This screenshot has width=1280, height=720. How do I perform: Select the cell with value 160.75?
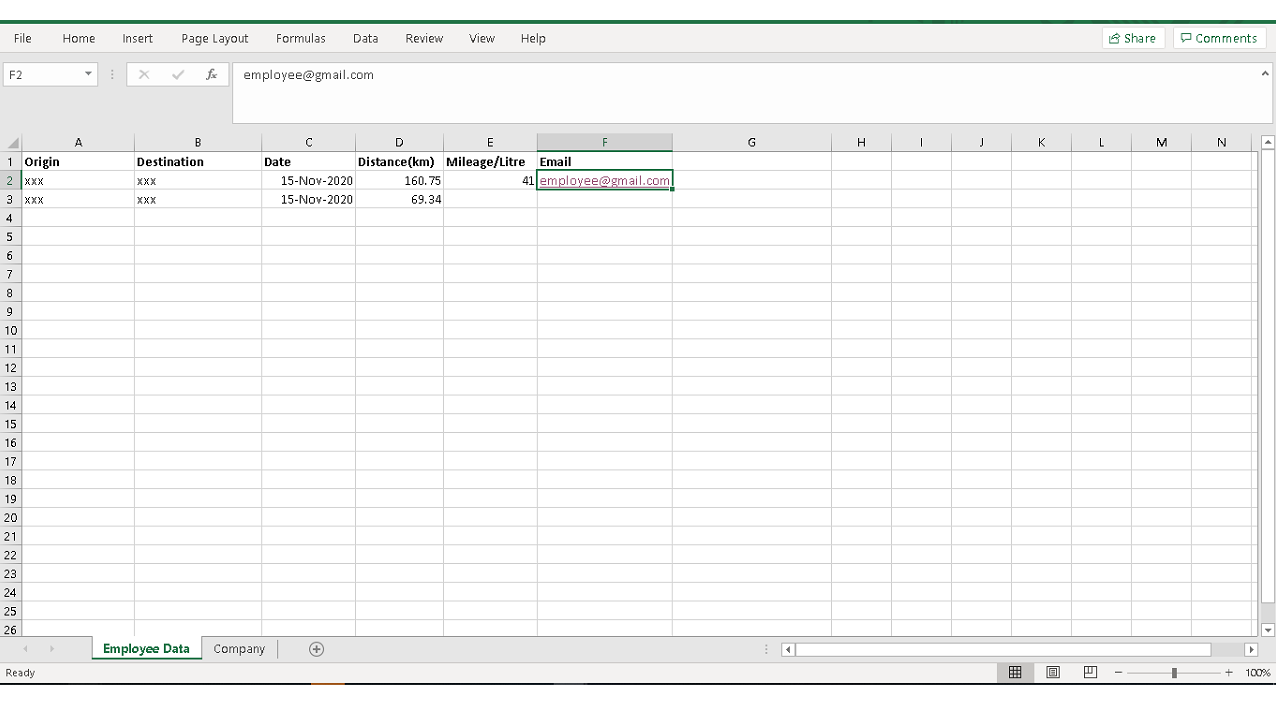[x=399, y=181]
